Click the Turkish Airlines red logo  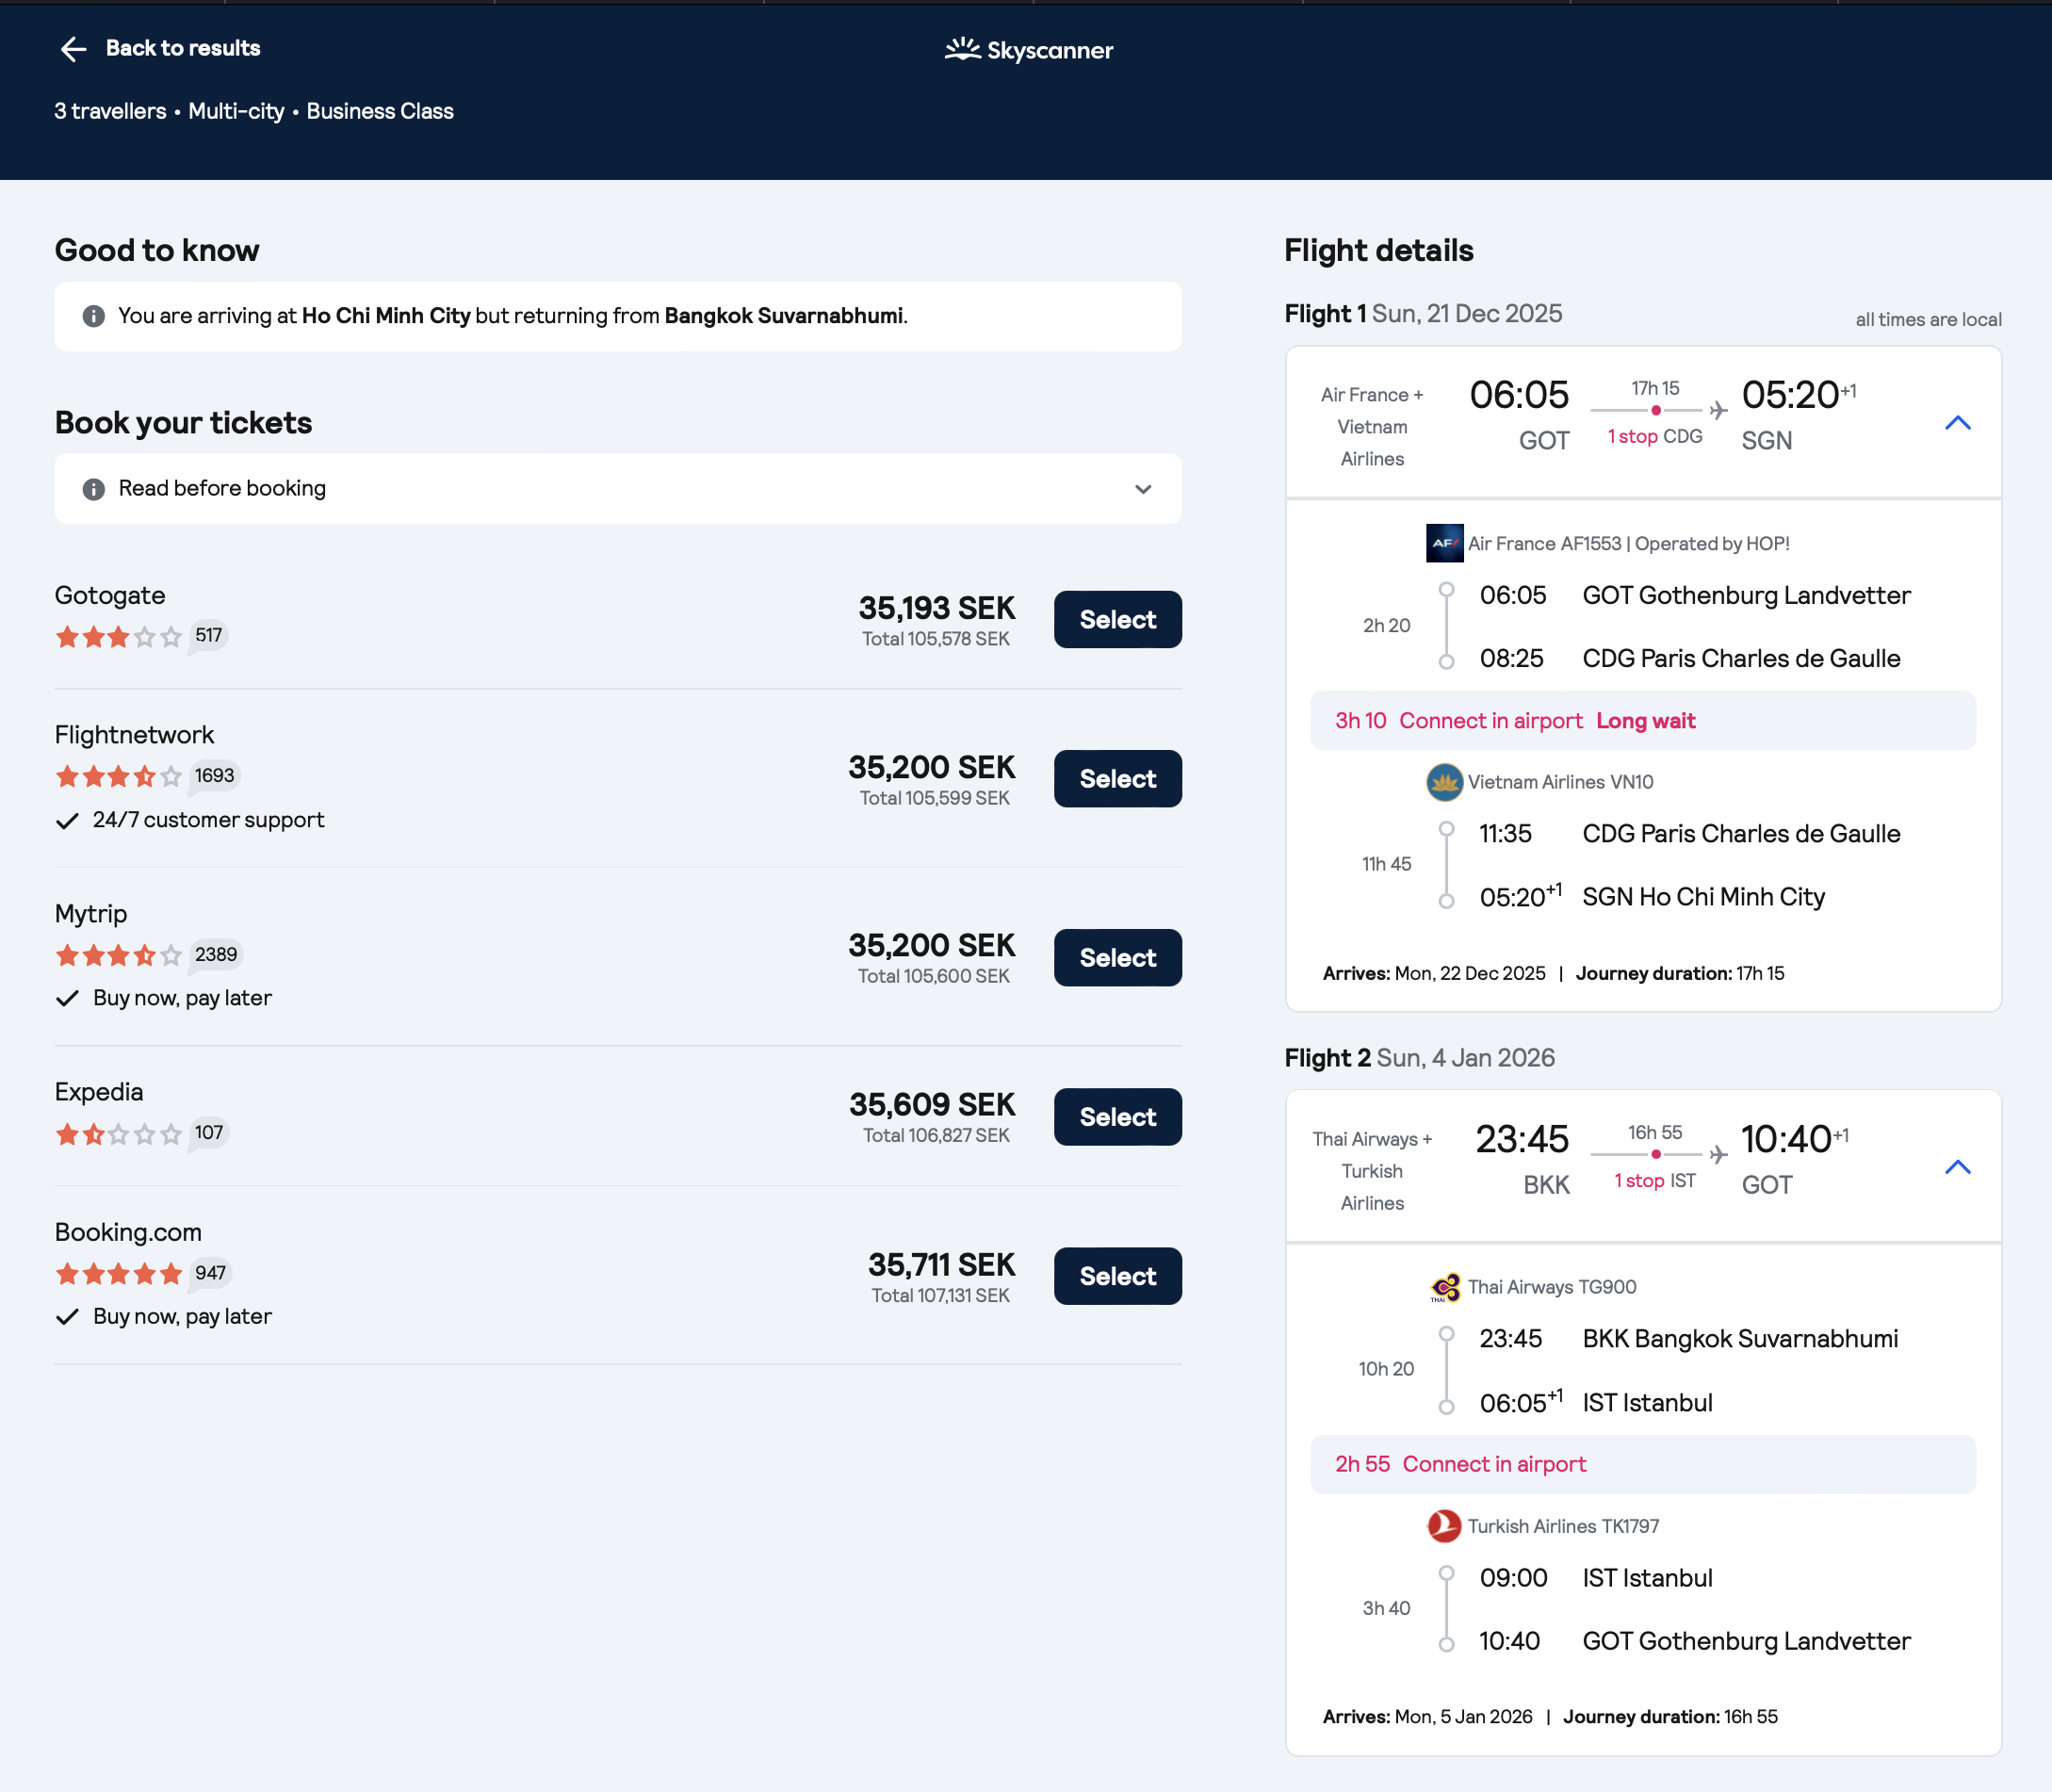1443,1526
